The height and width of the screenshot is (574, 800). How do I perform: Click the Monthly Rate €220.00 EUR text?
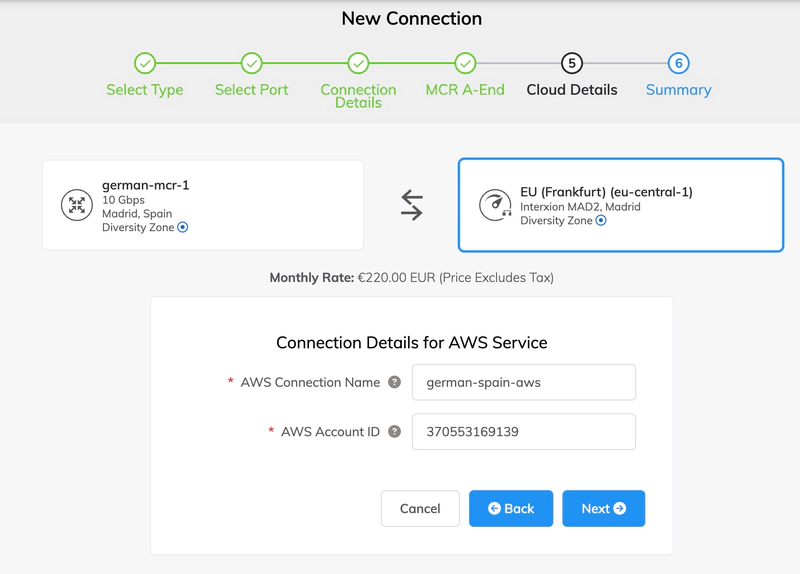(412, 278)
